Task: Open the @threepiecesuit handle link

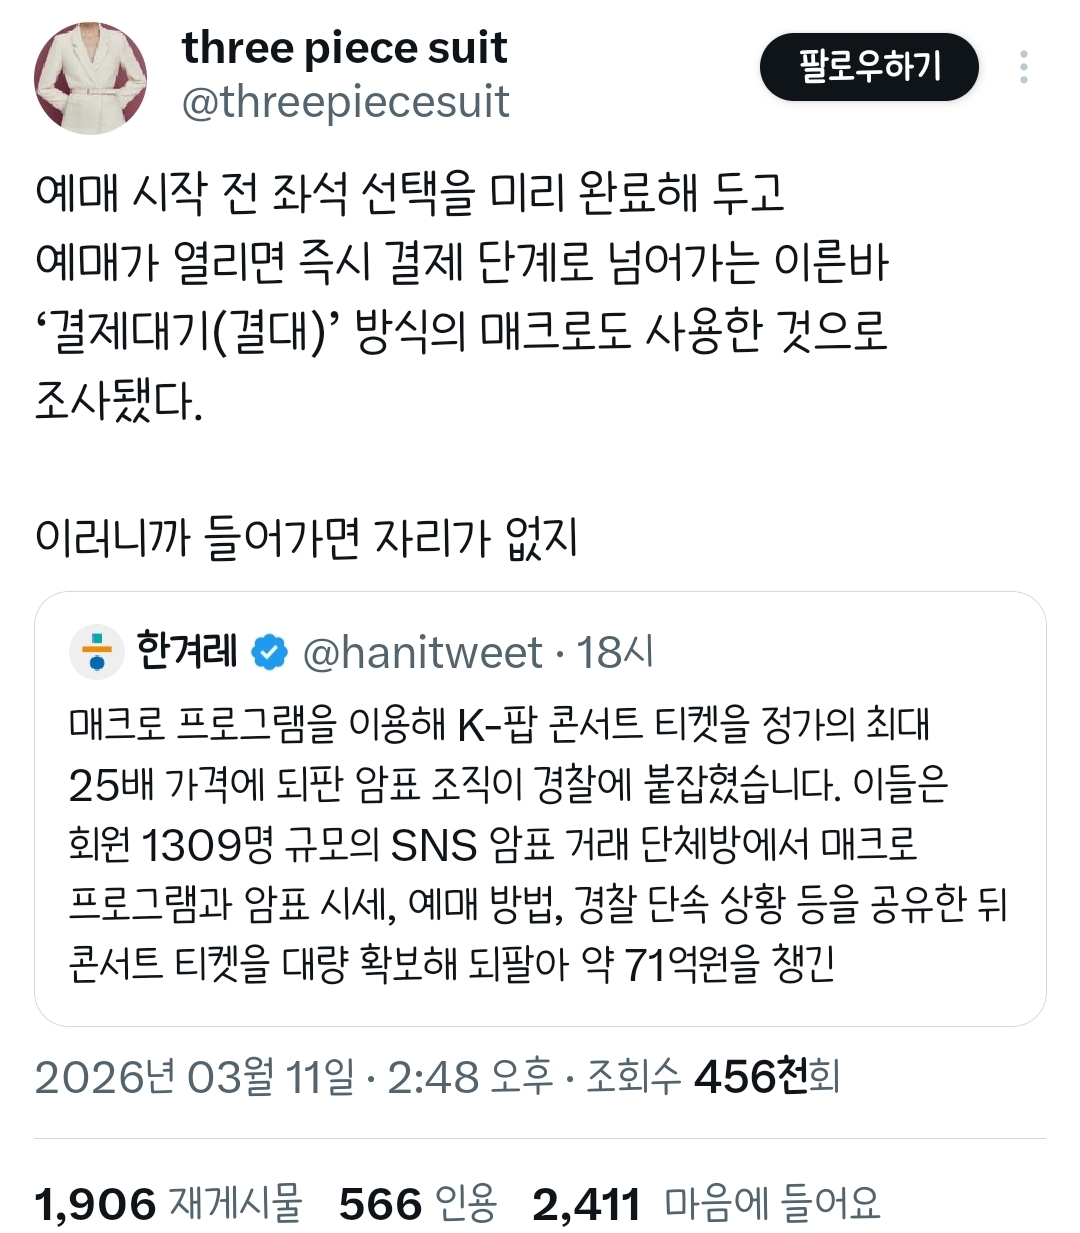Action: pyautogui.click(x=345, y=102)
